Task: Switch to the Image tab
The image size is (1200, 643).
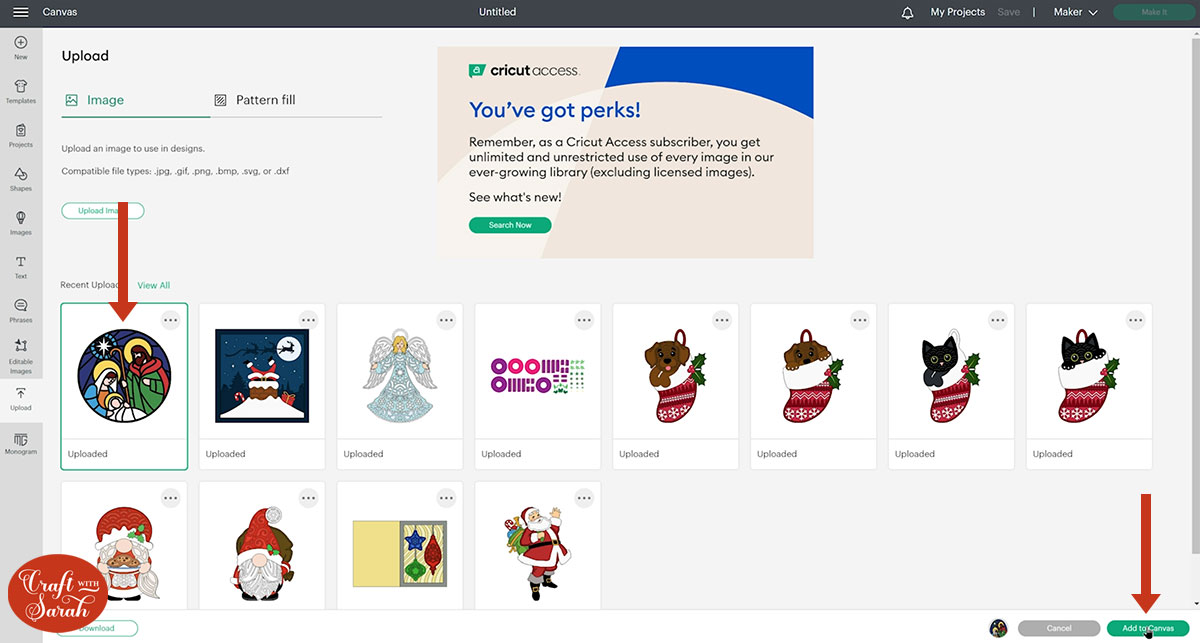Action: point(96,100)
